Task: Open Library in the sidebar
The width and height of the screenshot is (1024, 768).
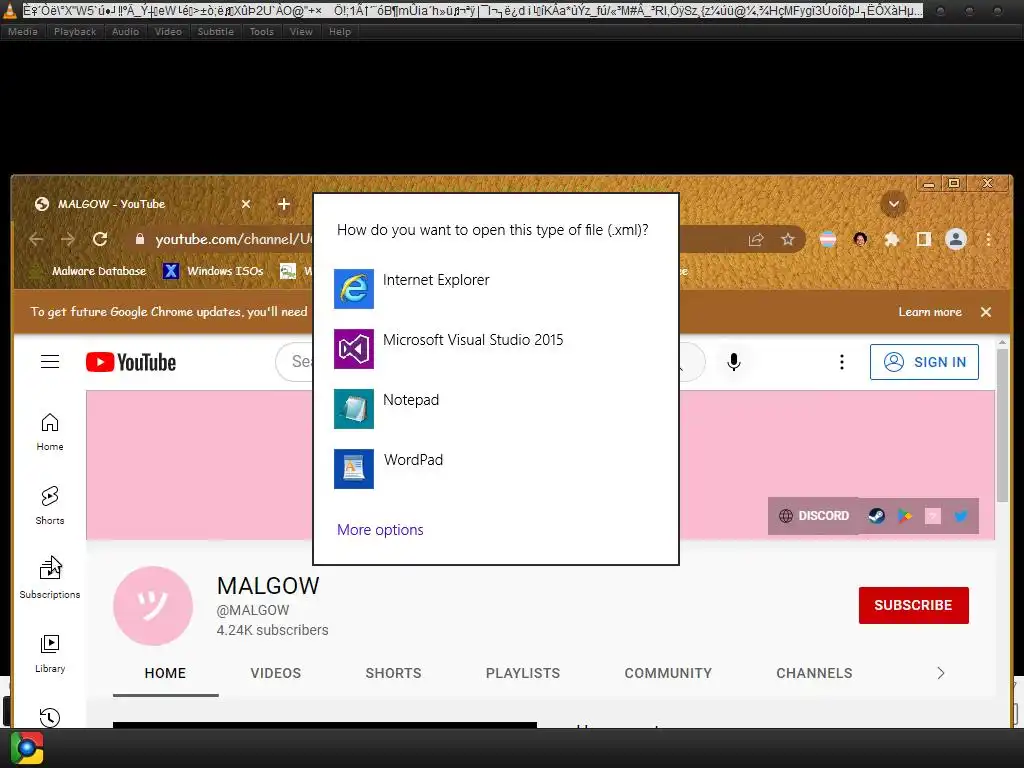Action: (50, 654)
